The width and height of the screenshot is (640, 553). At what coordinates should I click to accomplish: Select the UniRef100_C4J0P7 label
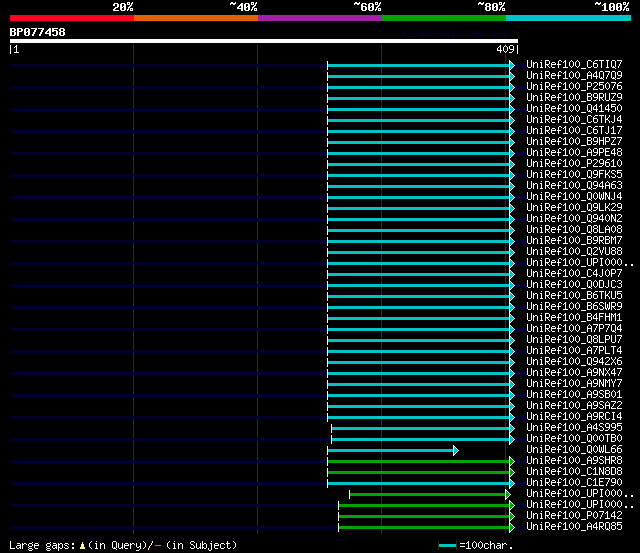coord(574,274)
